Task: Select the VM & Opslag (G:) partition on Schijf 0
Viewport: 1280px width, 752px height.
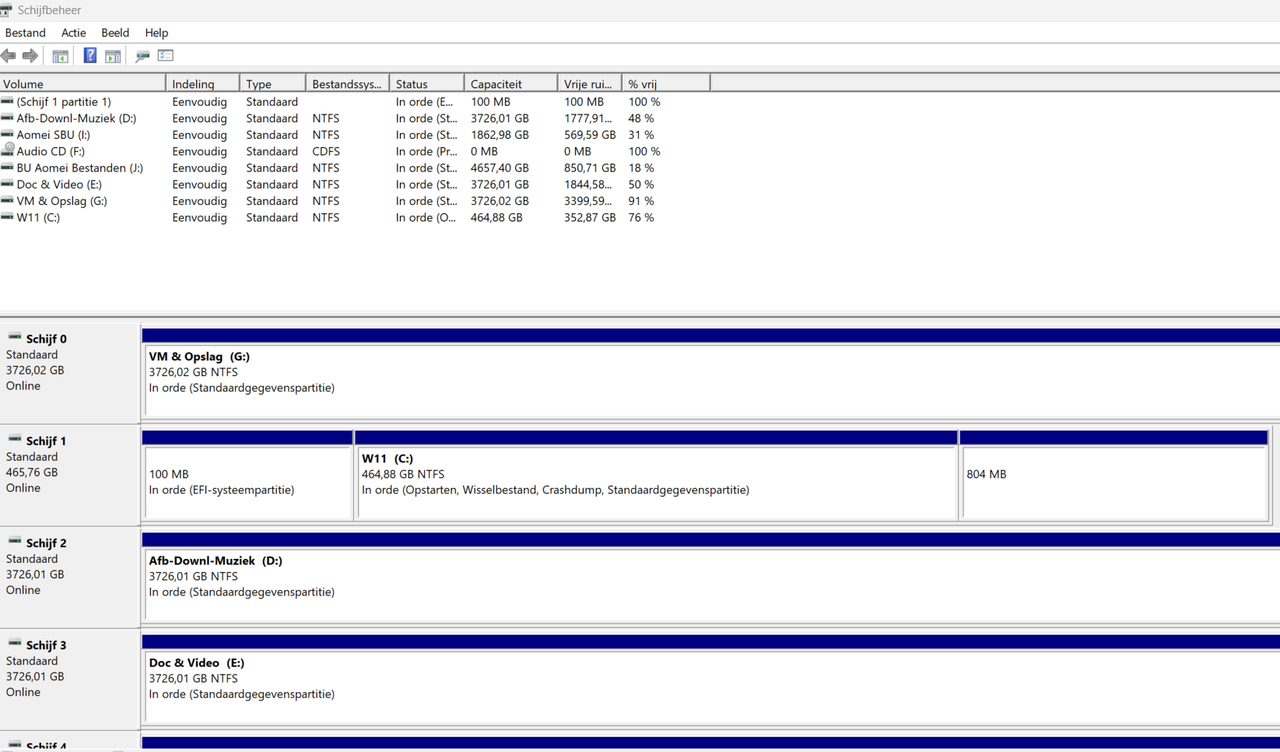Action: pyautogui.click(x=711, y=380)
